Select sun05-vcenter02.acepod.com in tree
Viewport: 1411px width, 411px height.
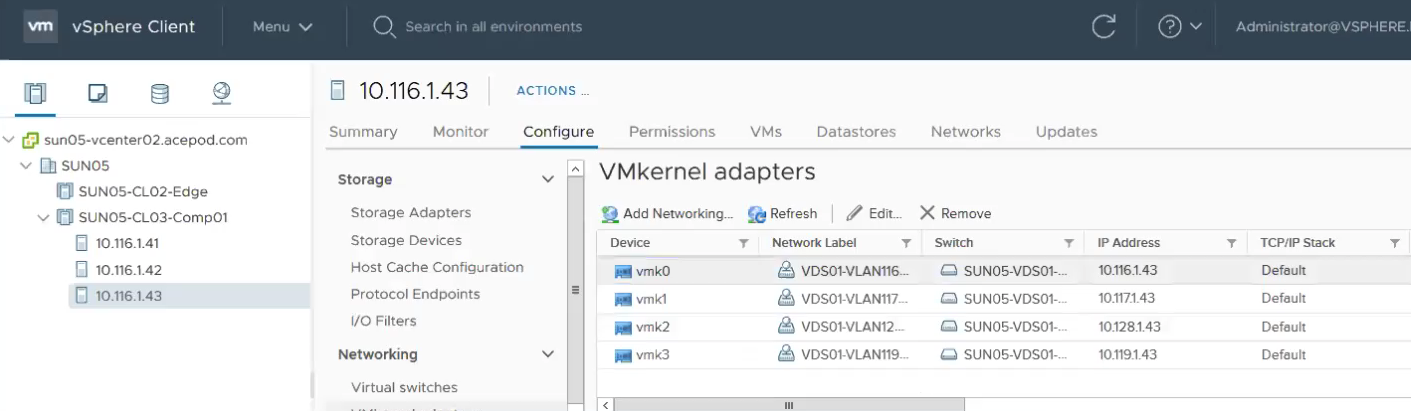[x=146, y=140]
